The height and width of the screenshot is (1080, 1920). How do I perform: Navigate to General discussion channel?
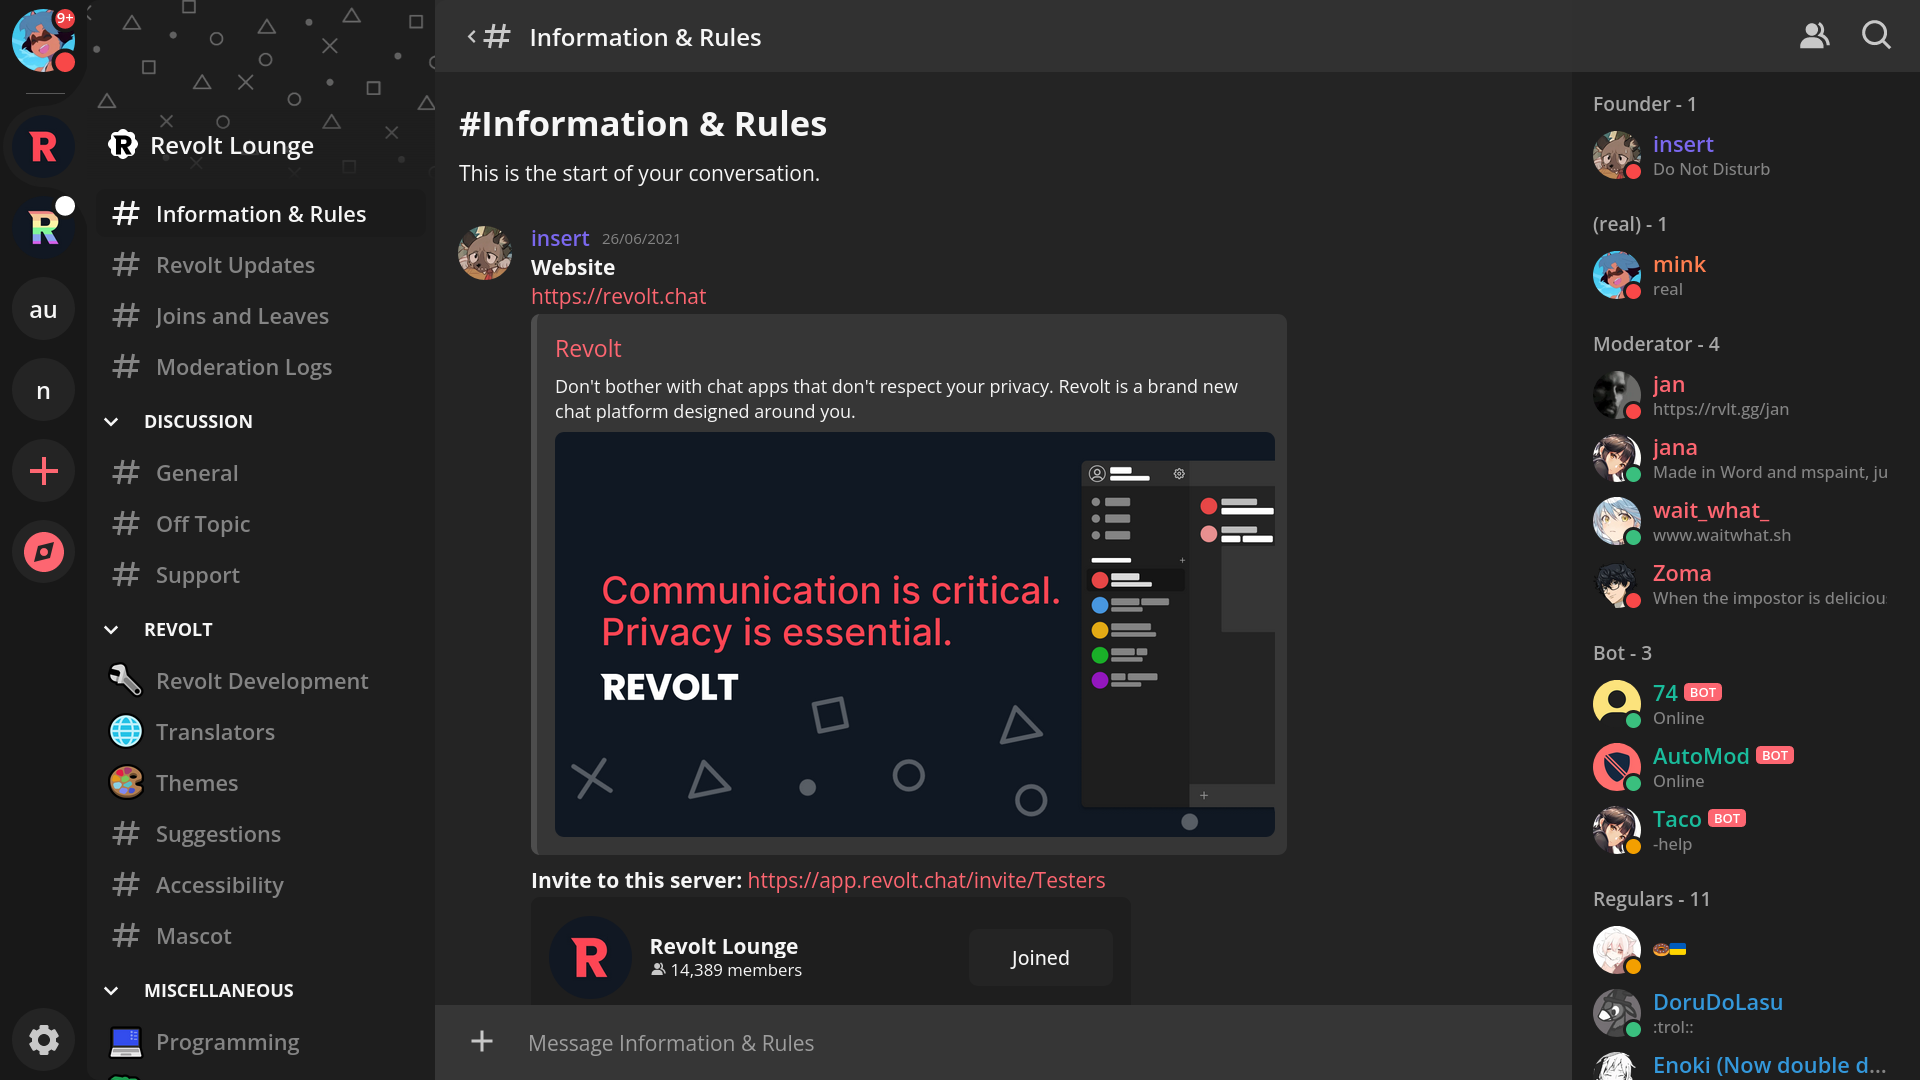pyautogui.click(x=196, y=472)
